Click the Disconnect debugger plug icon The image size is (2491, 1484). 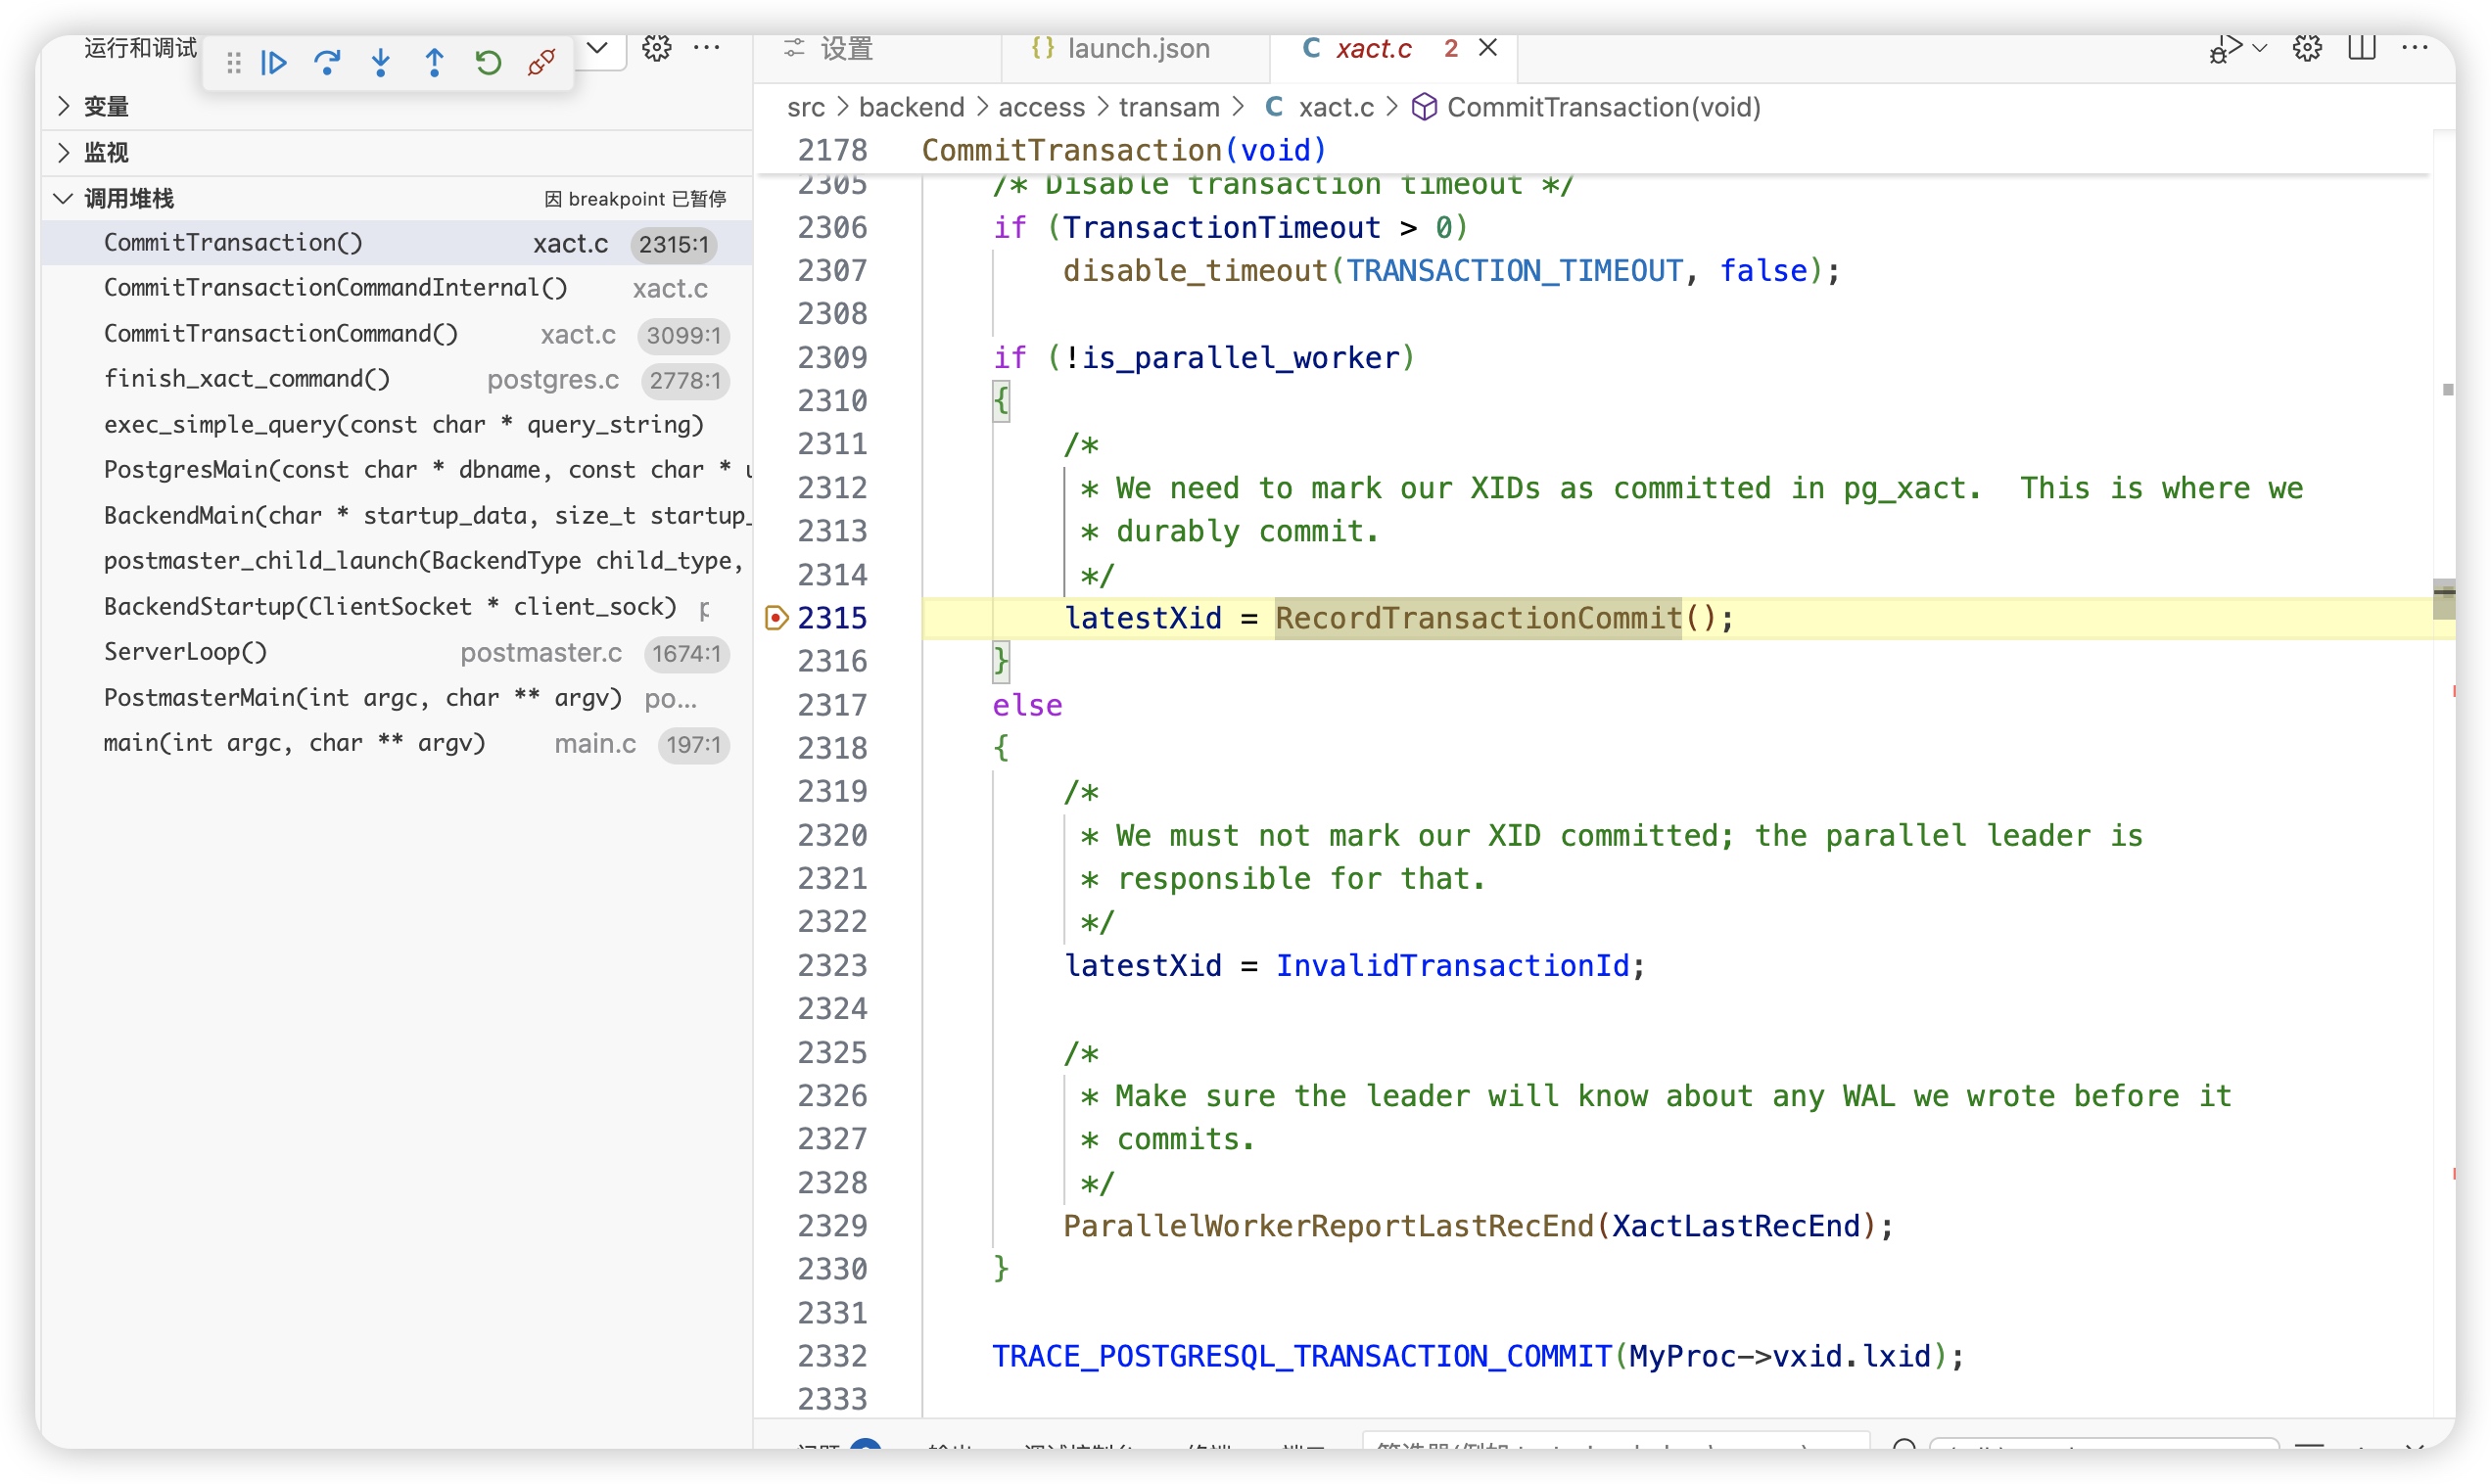(541, 63)
